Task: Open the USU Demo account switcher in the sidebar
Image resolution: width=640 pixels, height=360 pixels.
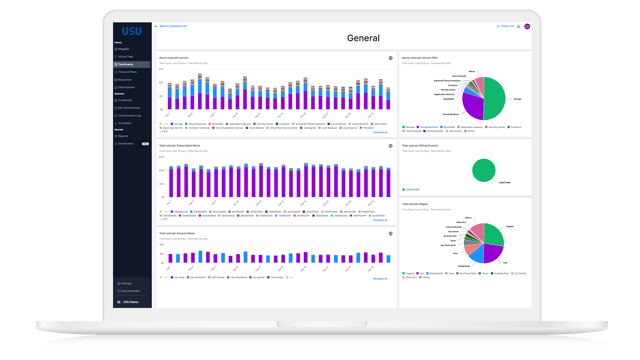Action: point(131,302)
